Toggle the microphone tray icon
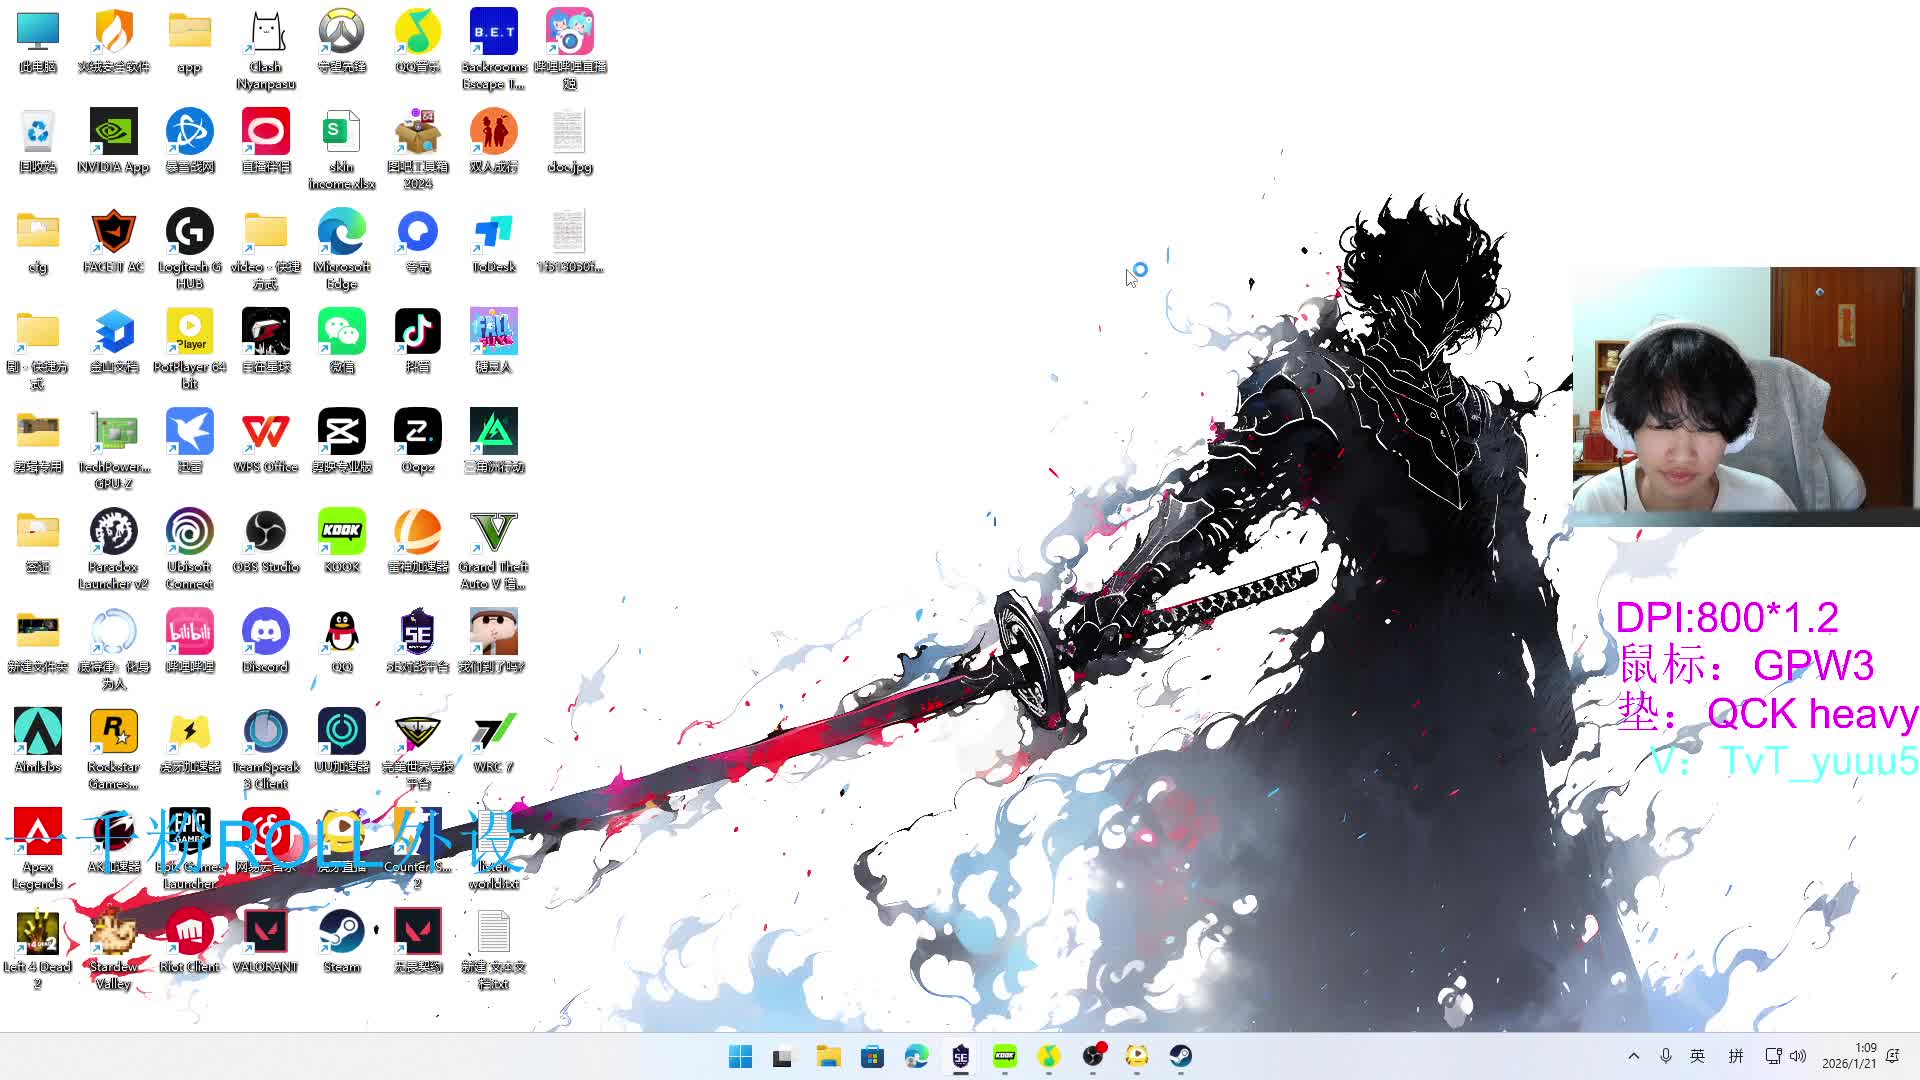This screenshot has width=1920, height=1080. pyautogui.click(x=1665, y=1056)
